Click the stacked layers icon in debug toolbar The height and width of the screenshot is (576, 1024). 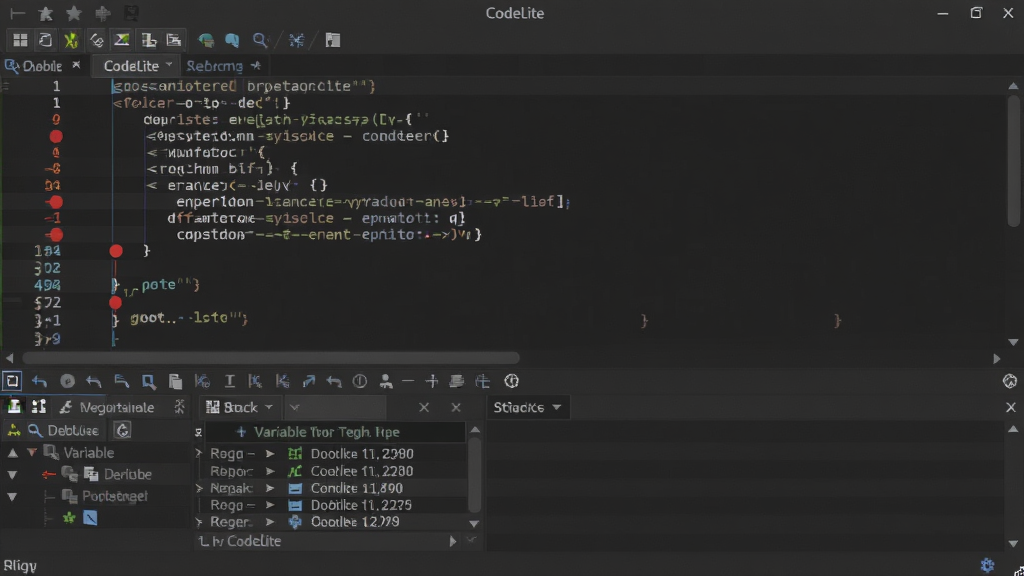[456, 381]
